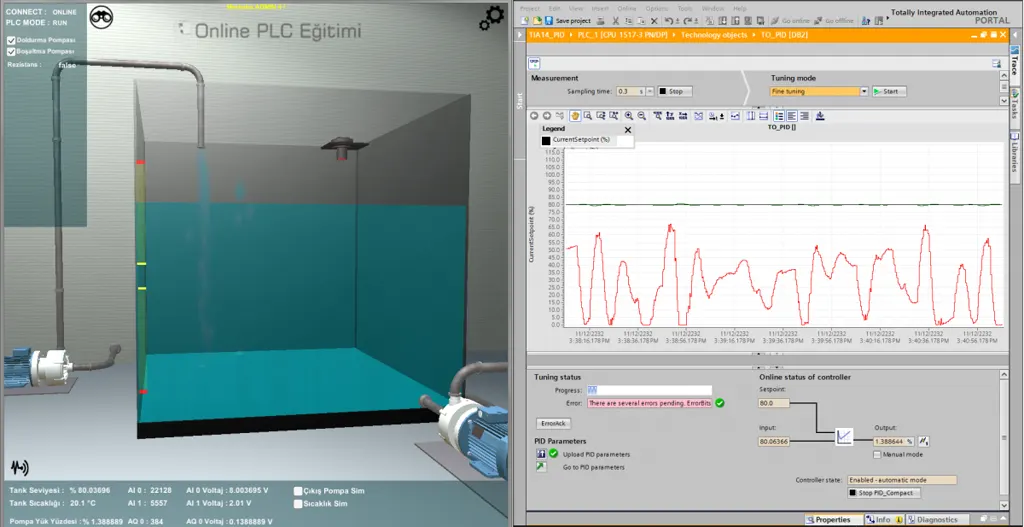Viewport: 1024px width, 527px height.
Task: Click the Cut scissors icon
Action: [x=615, y=21]
